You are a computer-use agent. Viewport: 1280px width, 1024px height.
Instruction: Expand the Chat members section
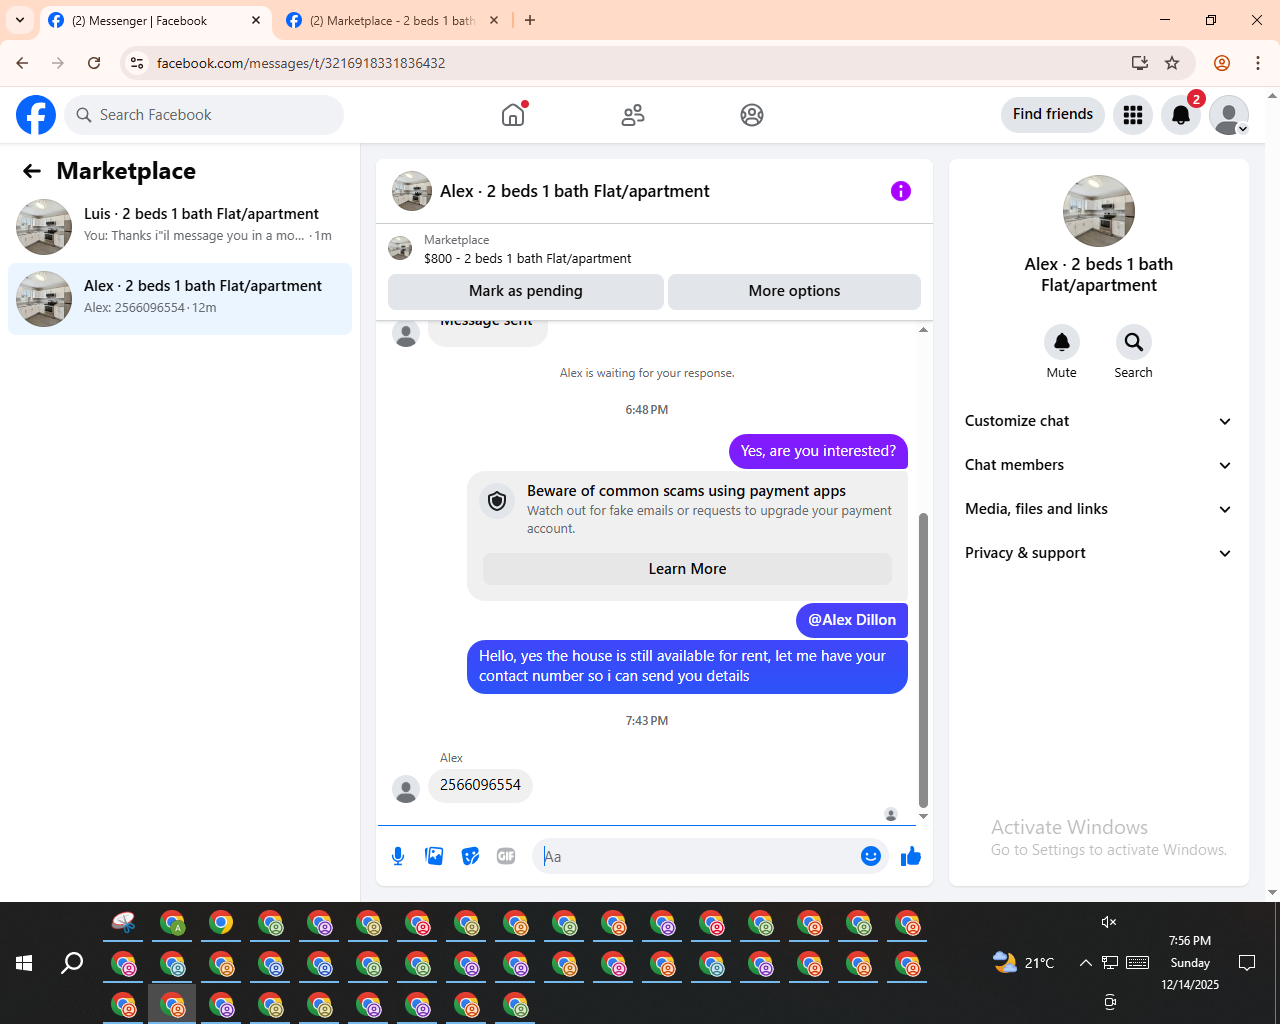(x=1098, y=465)
